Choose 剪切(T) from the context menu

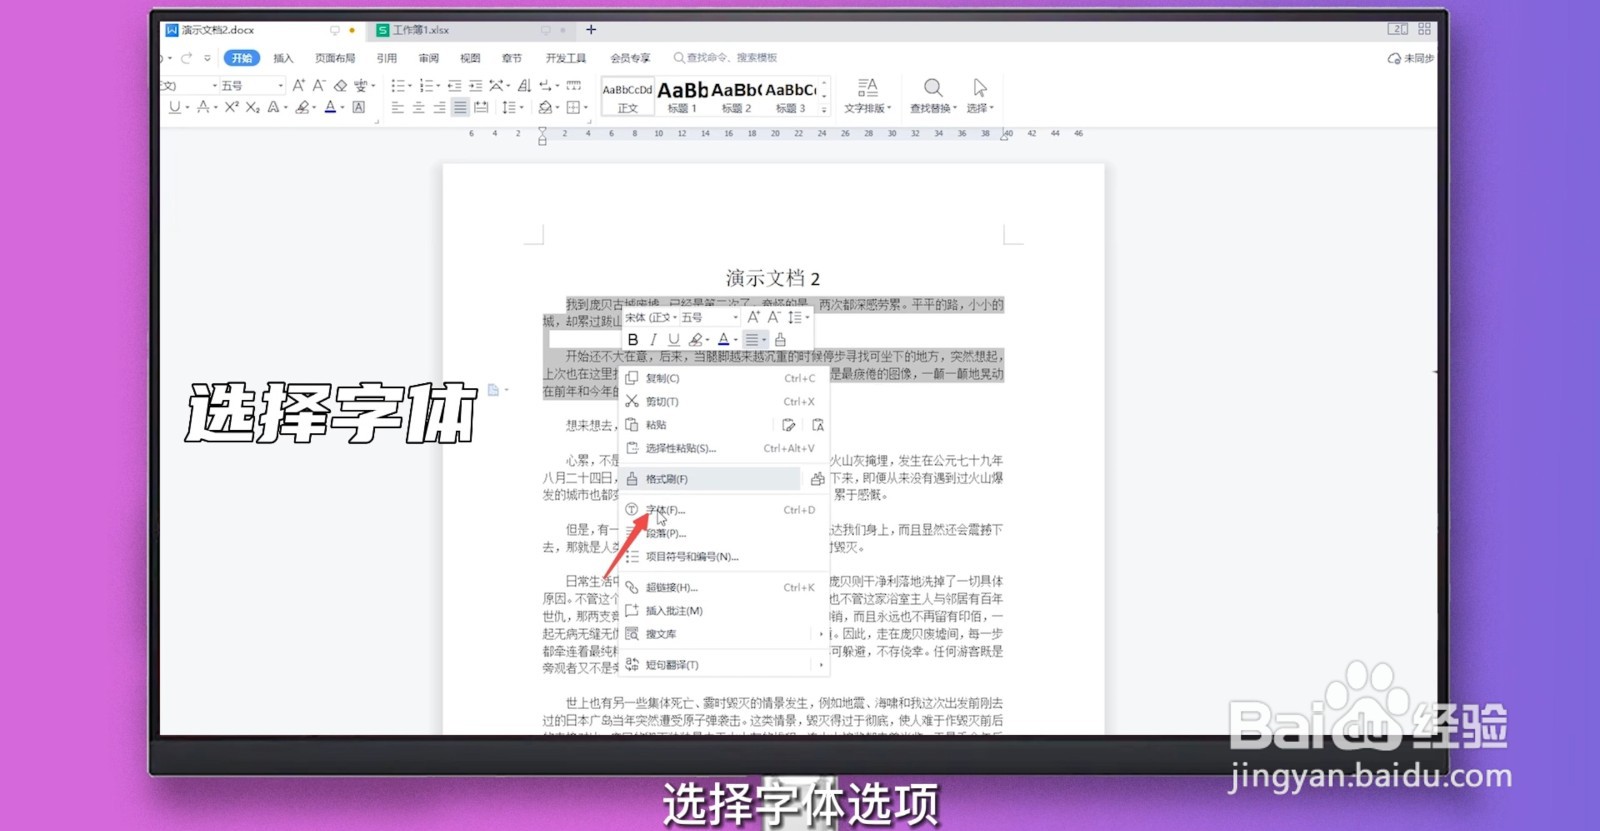pos(722,401)
